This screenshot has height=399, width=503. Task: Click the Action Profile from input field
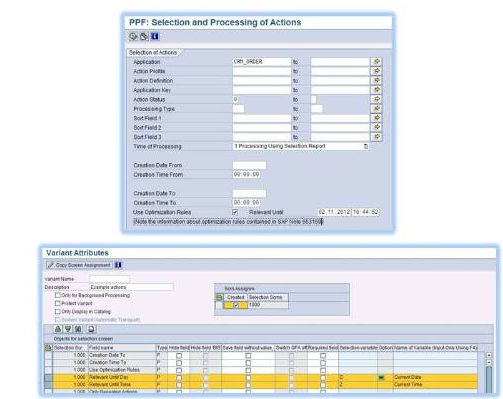pos(262,71)
